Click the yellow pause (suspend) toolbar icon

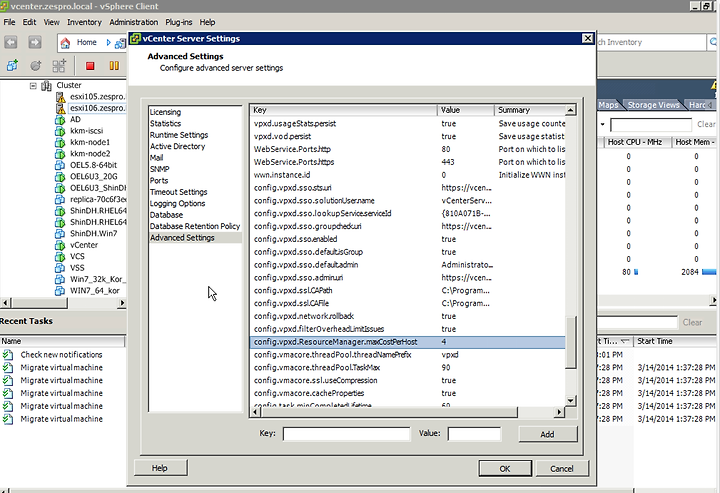coord(114,66)
